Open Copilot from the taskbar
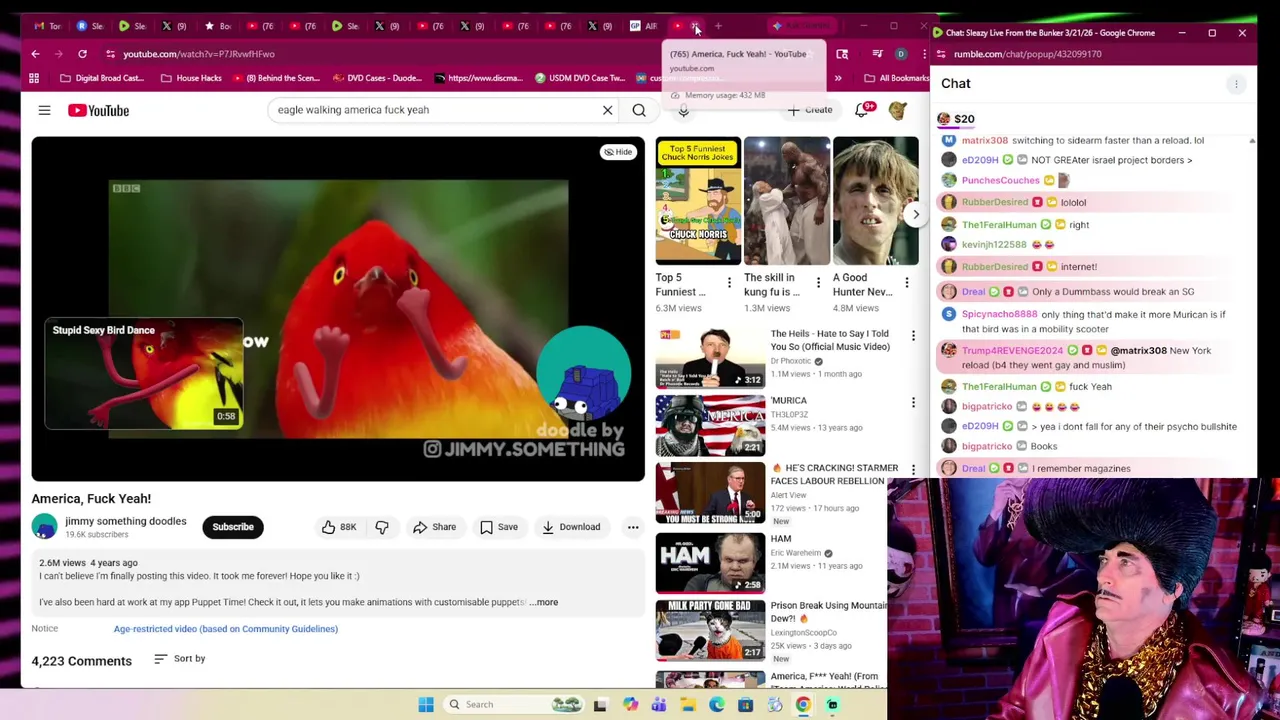 pyautogui.click(x=630, y=705)
